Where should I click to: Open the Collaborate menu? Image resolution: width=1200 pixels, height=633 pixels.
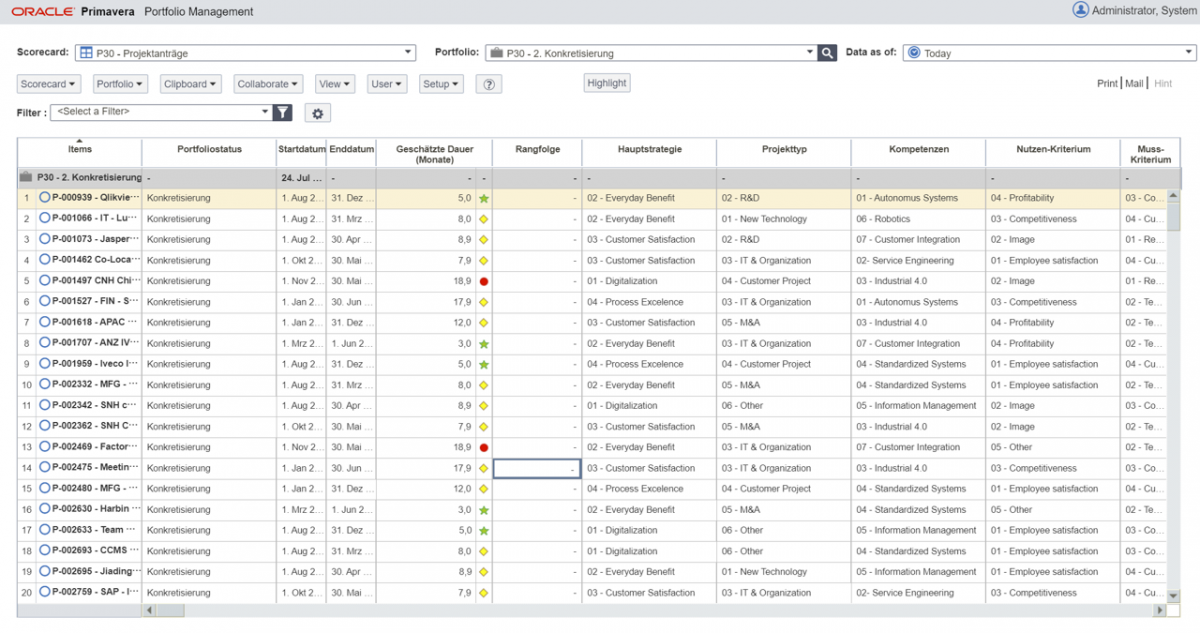(268, 84)
